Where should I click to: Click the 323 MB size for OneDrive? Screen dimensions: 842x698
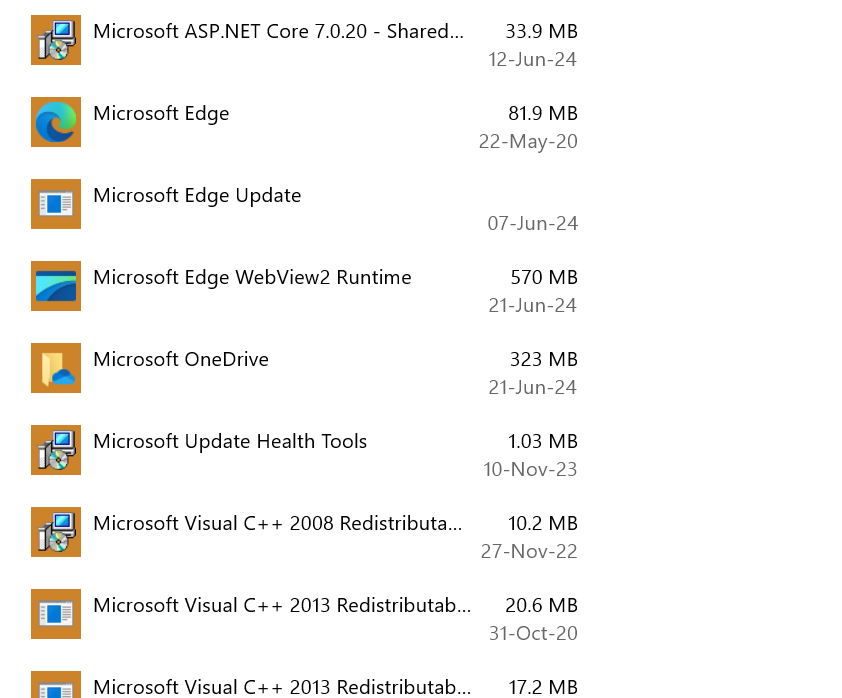[x=544, y=359]
